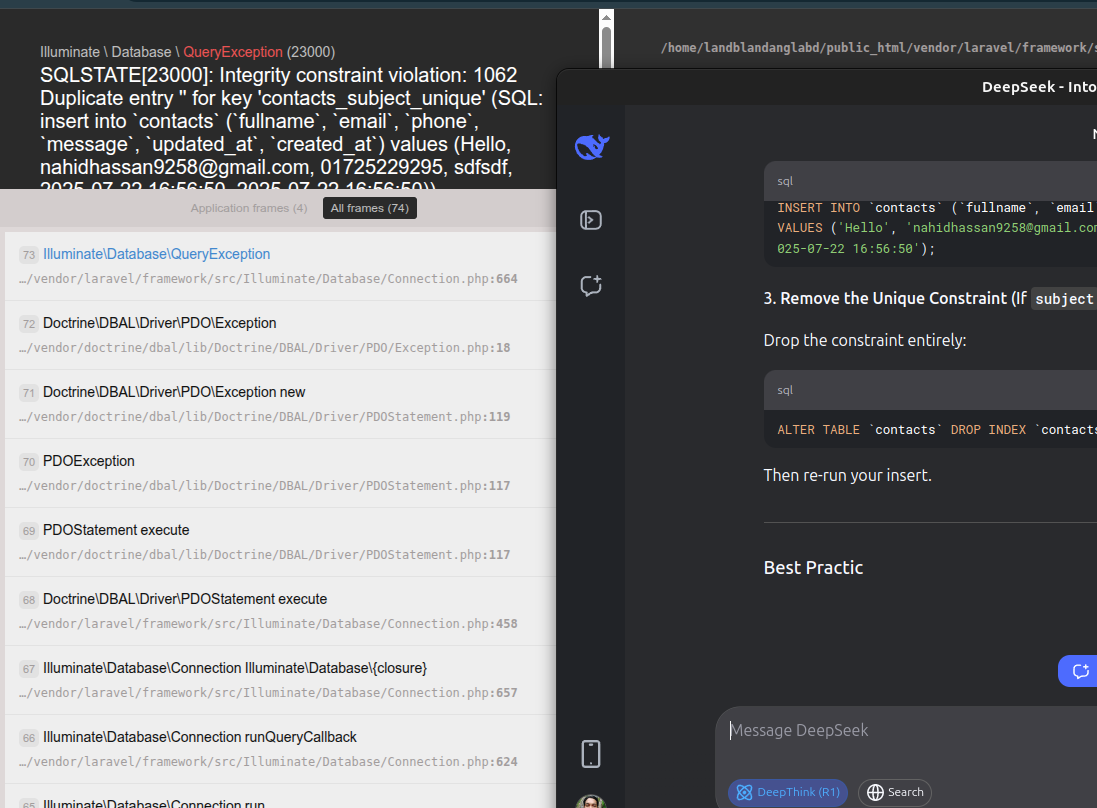
Task: Click the mobile app download icon
Action: [x=591, y=753]
